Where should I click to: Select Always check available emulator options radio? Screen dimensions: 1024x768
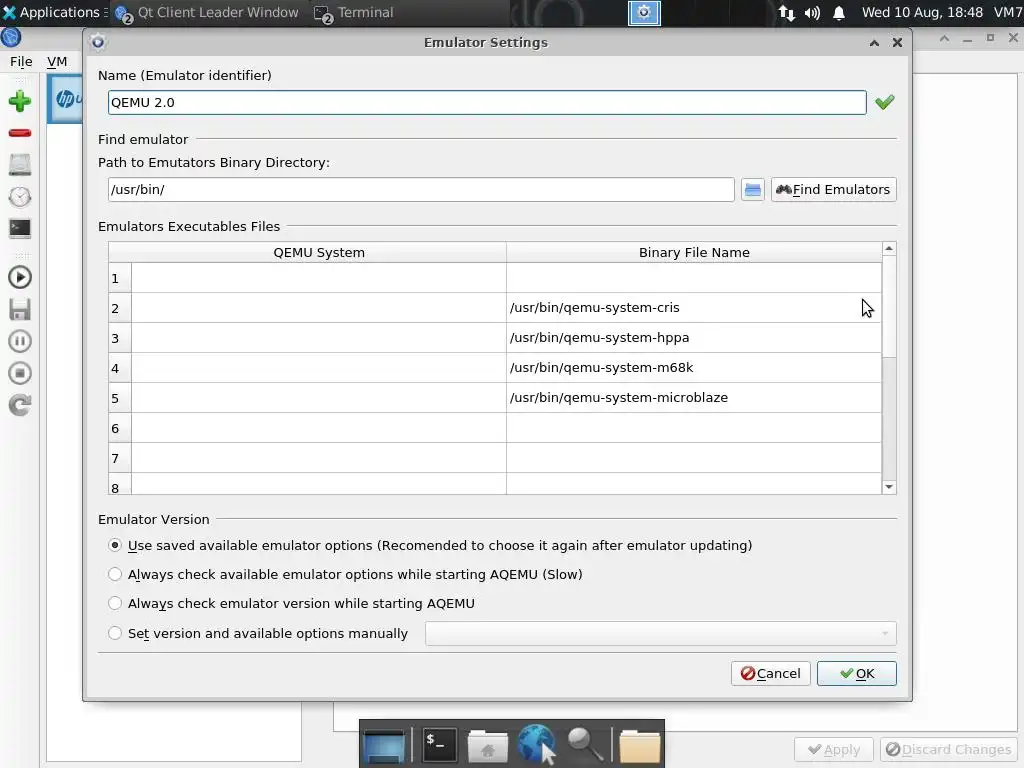(115, 574)
